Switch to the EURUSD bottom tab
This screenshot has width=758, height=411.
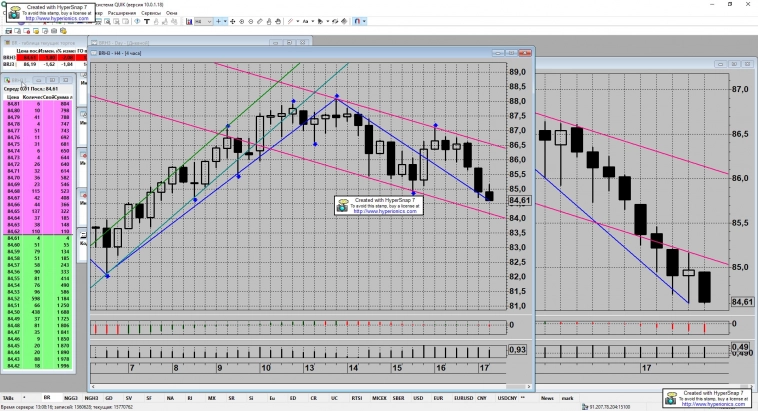pos(463,398)
